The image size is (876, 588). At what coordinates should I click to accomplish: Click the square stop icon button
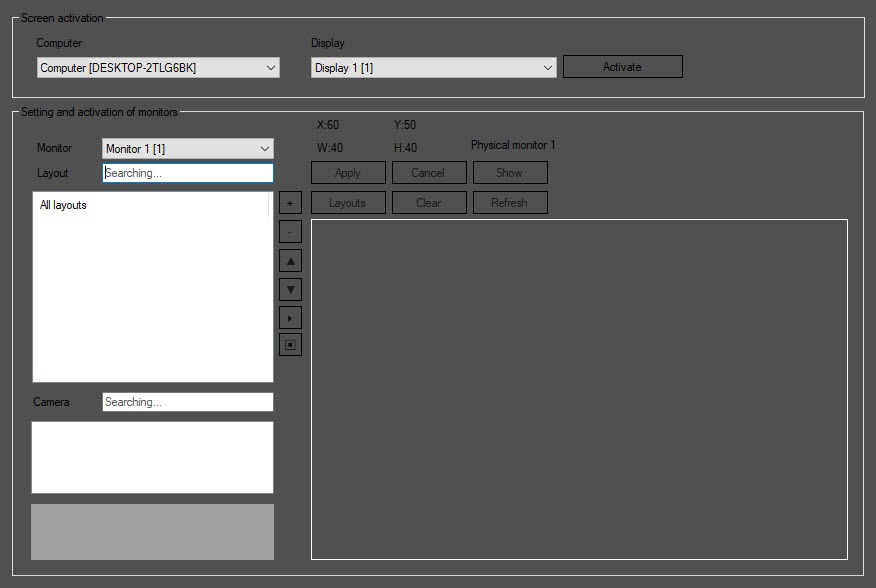point(290,346)
